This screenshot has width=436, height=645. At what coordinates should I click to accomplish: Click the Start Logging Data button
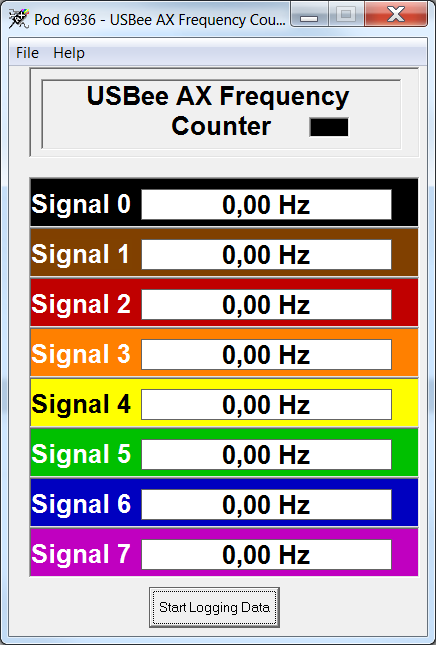click(214, 607)
